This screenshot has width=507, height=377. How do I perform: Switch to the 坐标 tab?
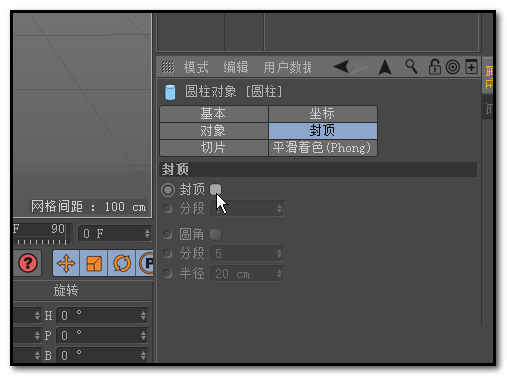coord(323,114)
